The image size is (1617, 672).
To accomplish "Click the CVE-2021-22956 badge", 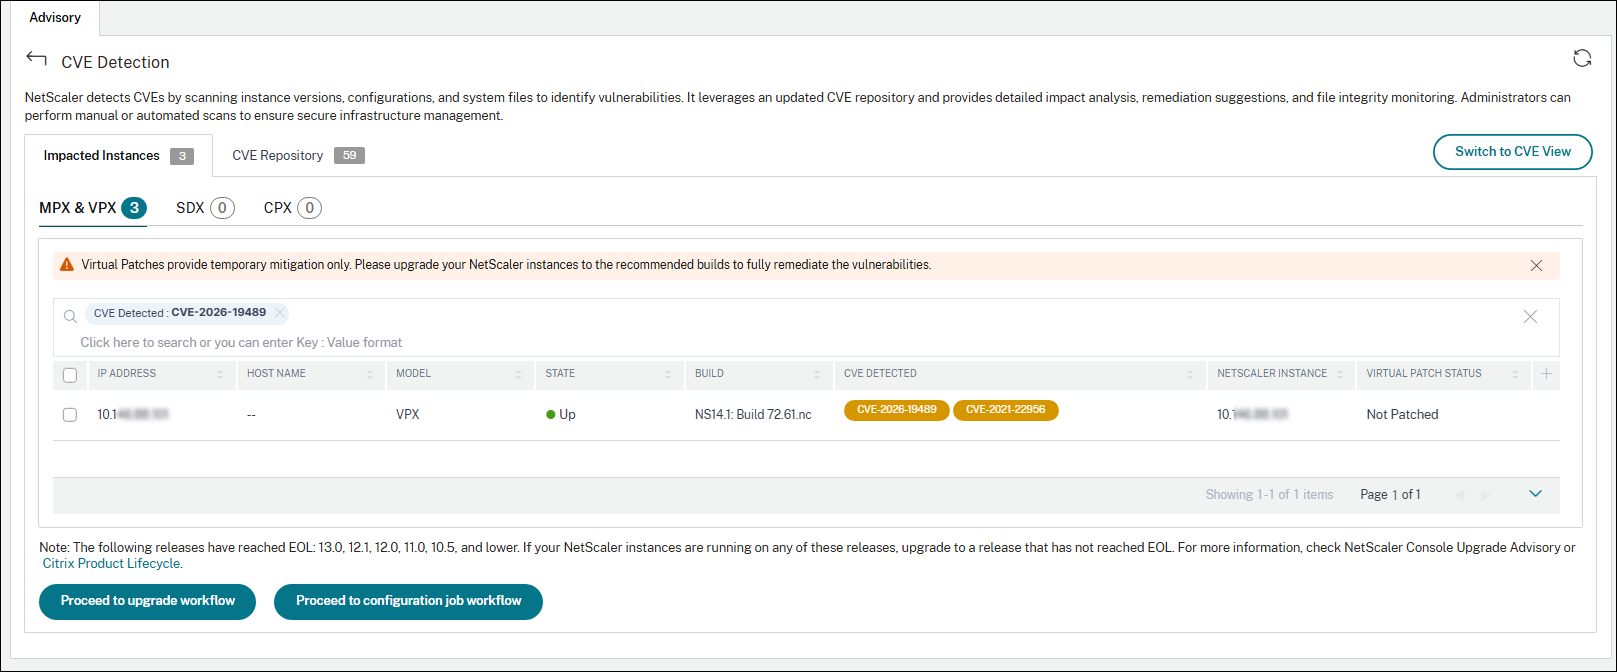I will click(1006, 410).
